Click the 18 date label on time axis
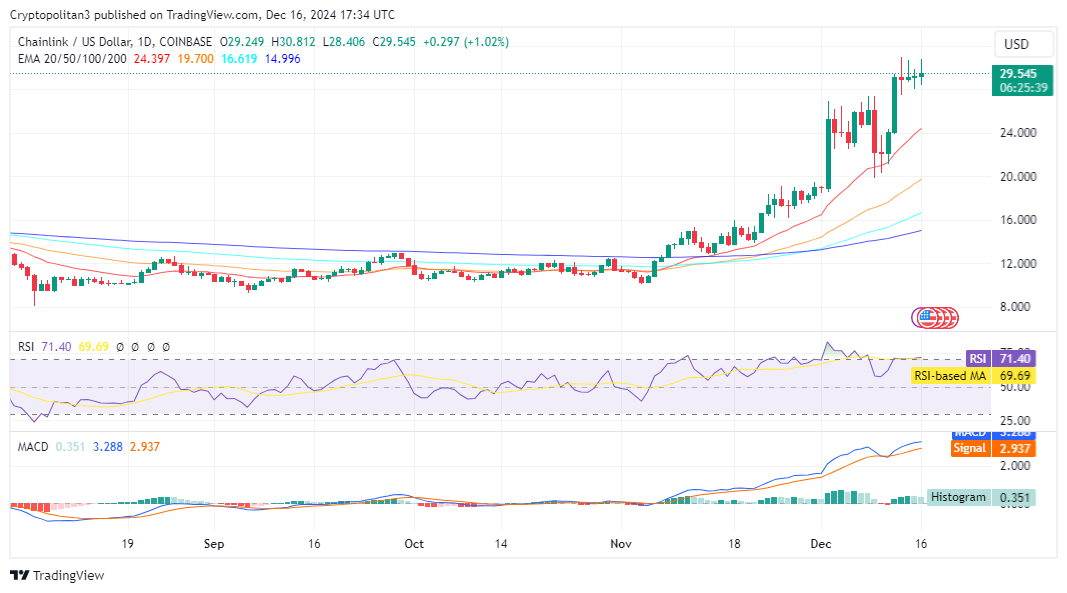Image resolution: width=1067 pixels, height=593 pixels. (734, 544)
